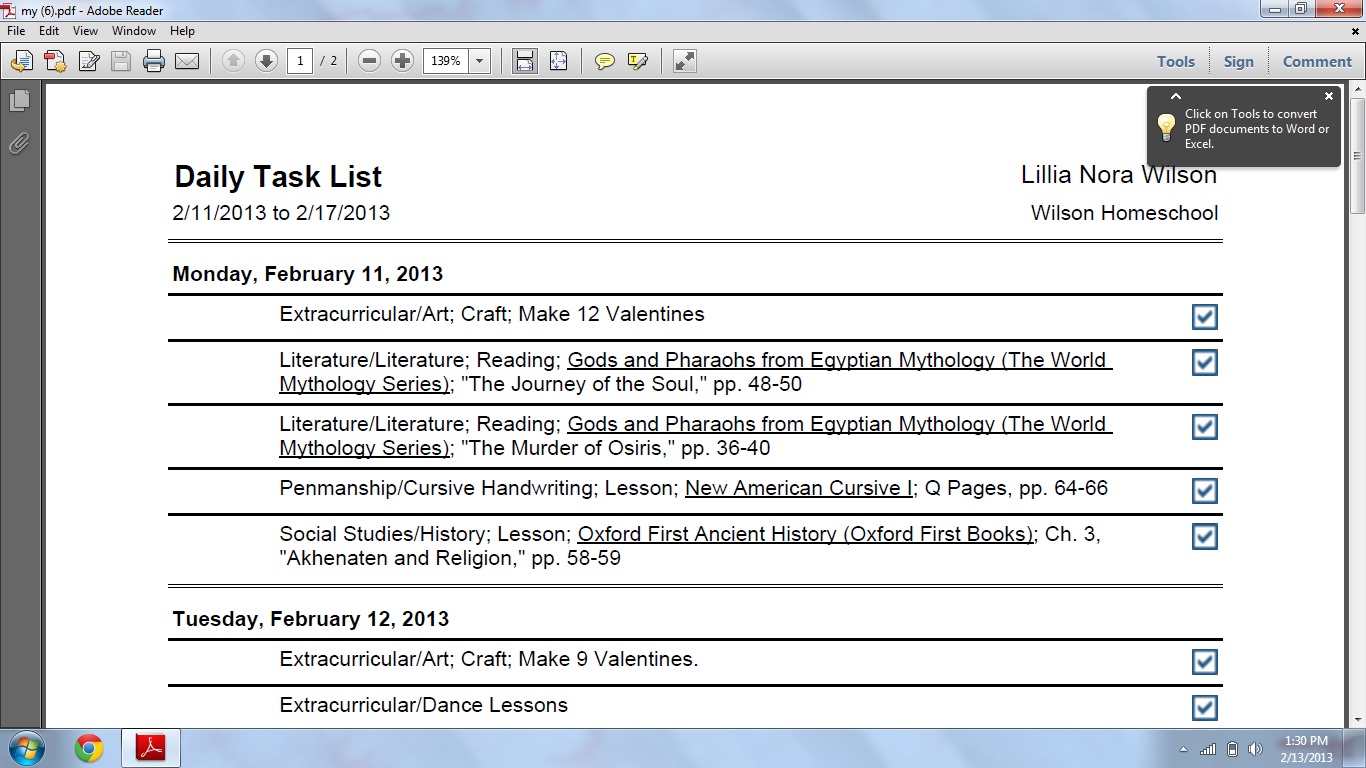1366x768 pixels.
Task: Click the date range 2/11/2013 to 2/17/2013
Action: click(x=281, y=213)
